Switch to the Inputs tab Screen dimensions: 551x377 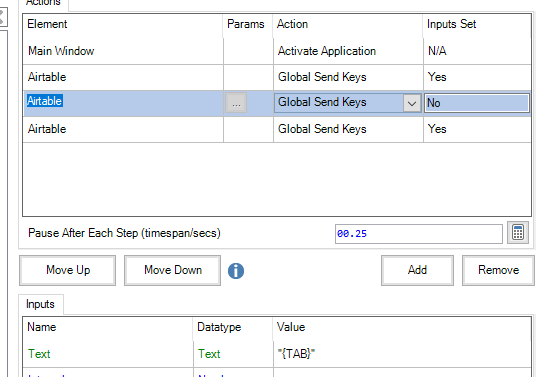tap(40, 304)
